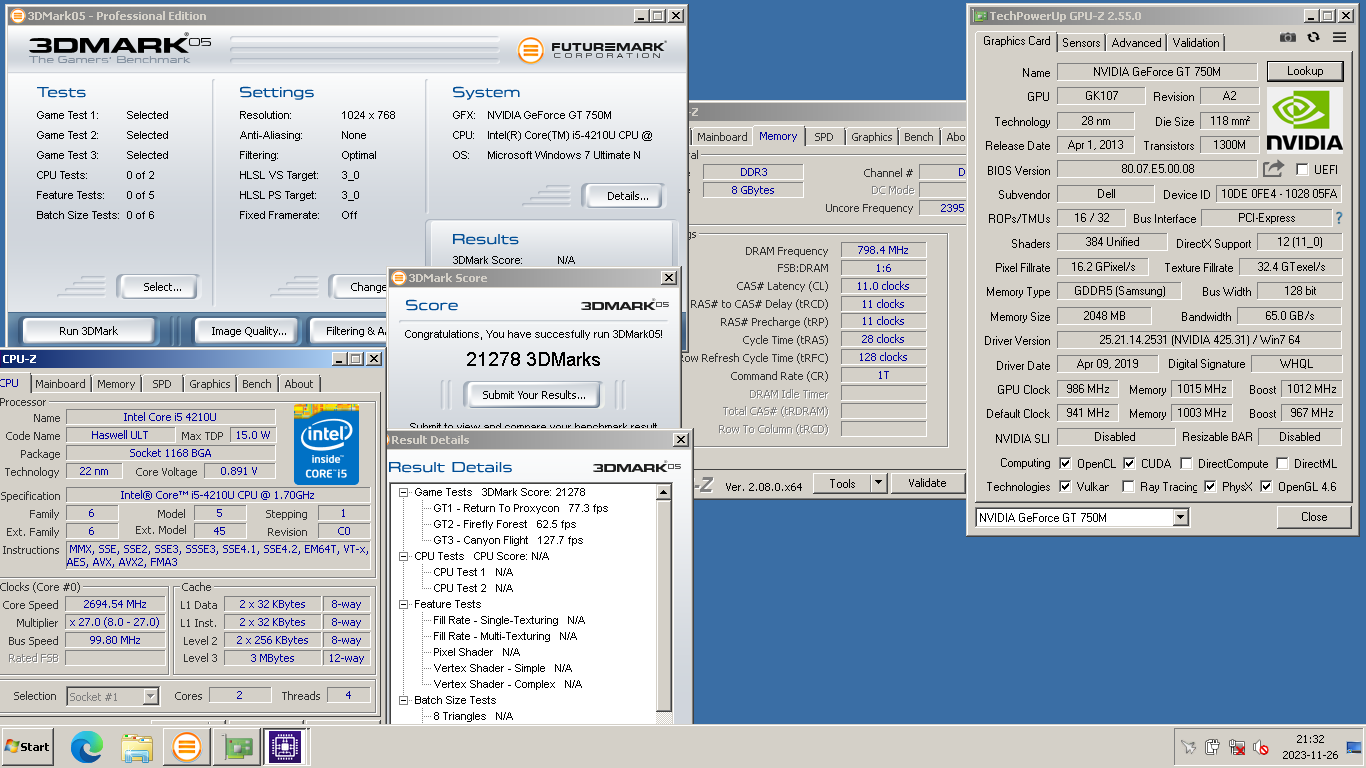Open the GPU-Z hamburger menu
This screenshot has height=768, width=1366.
tap(1339, 38)
